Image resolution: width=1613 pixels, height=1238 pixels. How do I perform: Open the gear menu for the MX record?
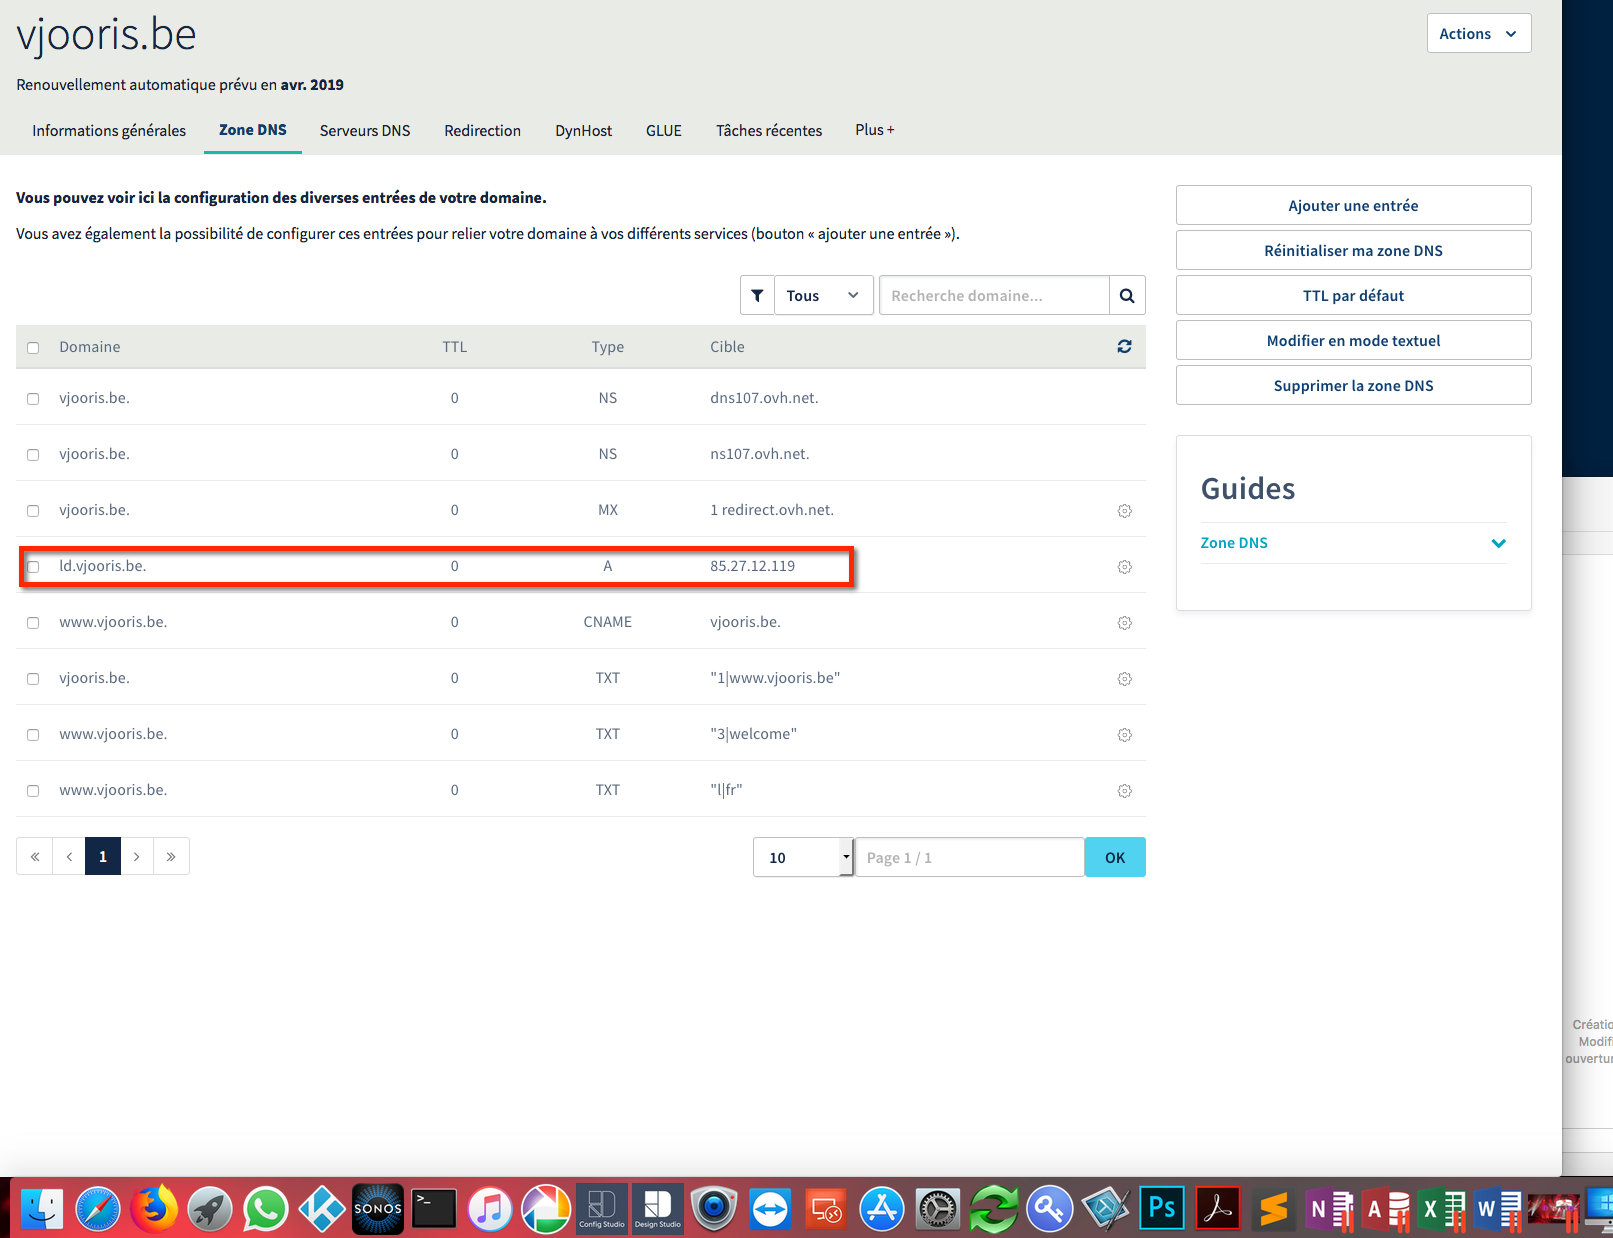pyautogui.click(x=1124, y=511)
